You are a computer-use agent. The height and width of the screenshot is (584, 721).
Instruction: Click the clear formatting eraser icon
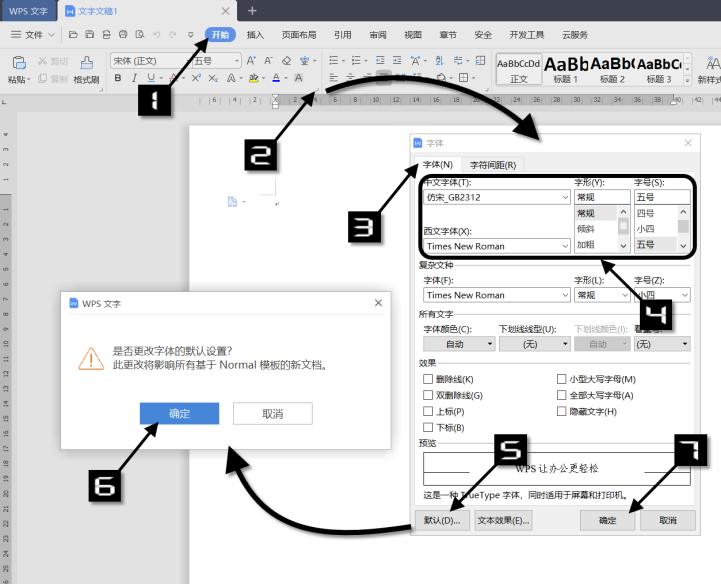tap(286, 61)
